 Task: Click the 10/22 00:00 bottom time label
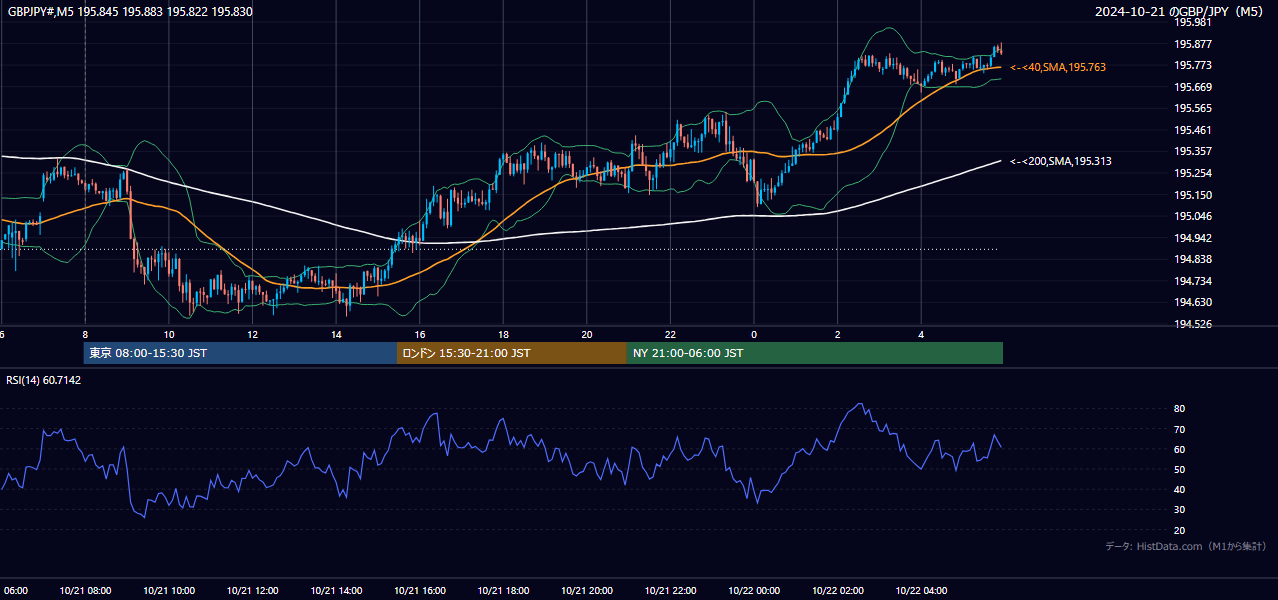[x=754, y=591]
